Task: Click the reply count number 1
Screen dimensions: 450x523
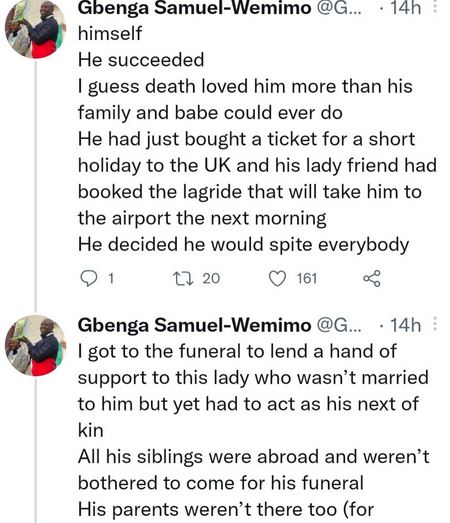Action: coord(111,278)
